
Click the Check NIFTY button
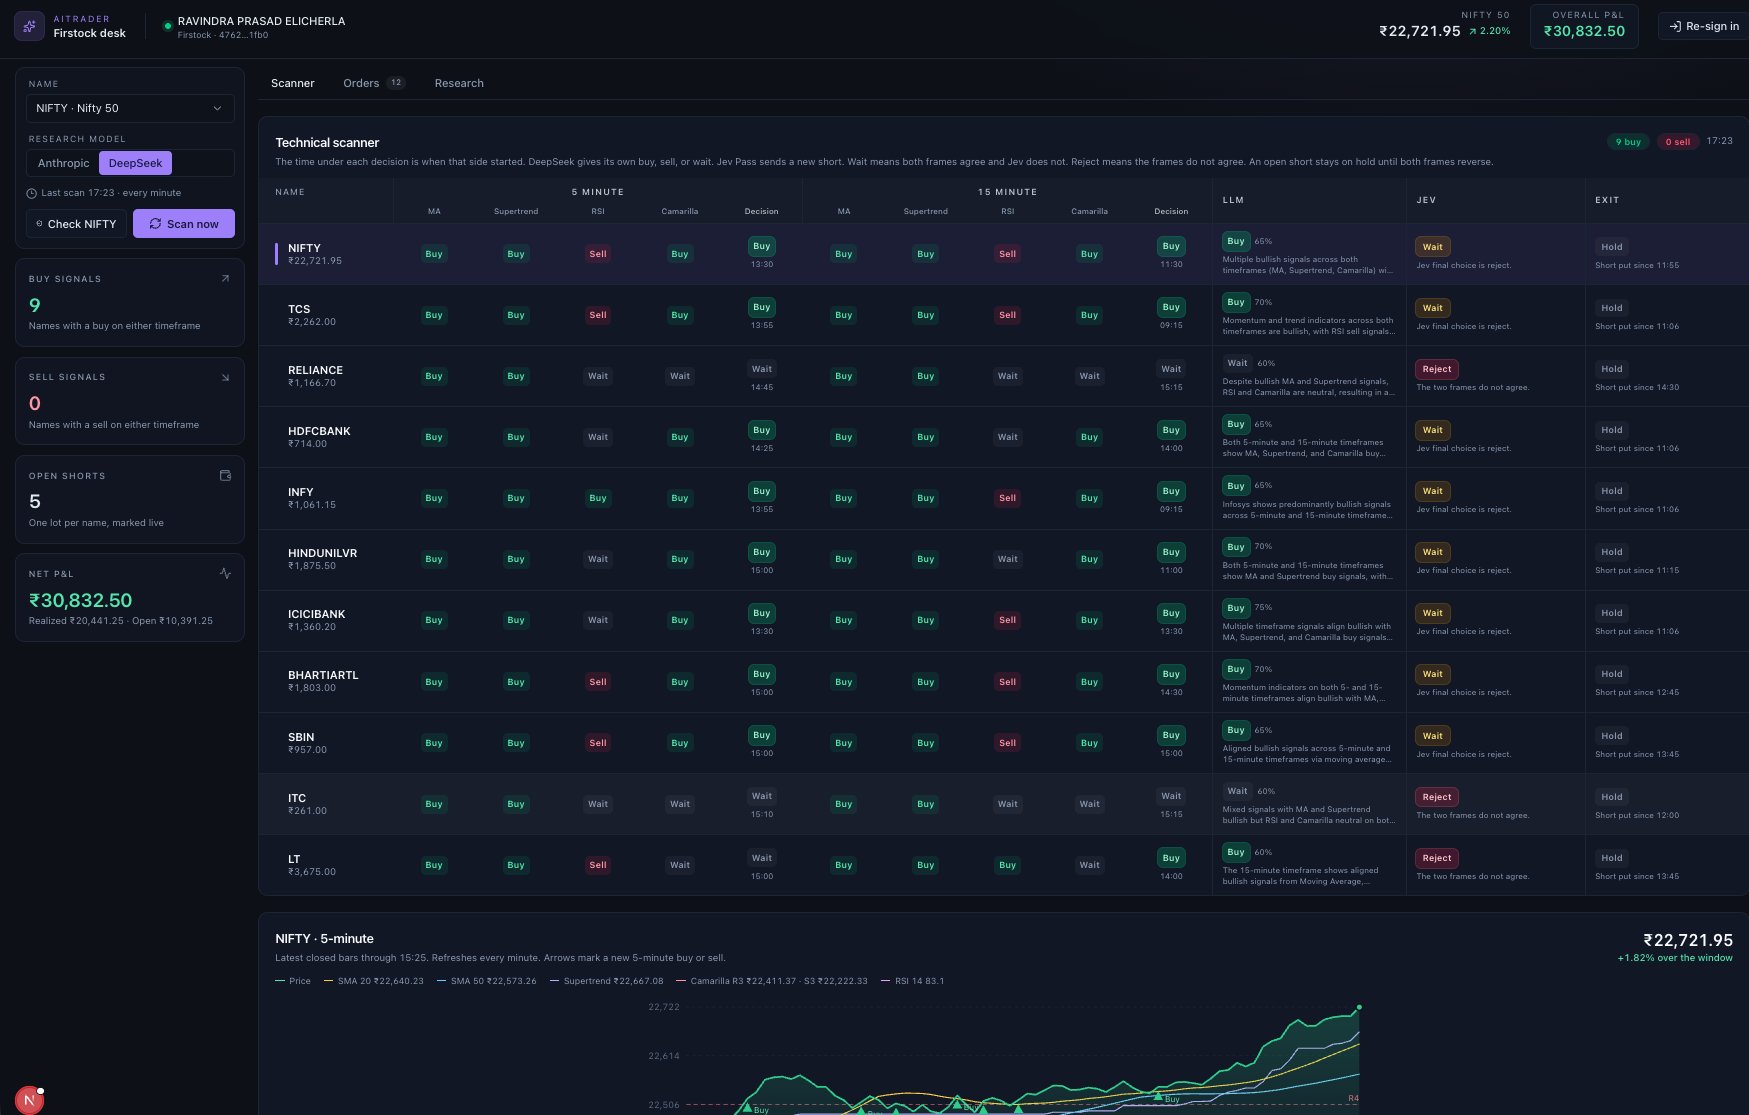(x=77, y=224)
